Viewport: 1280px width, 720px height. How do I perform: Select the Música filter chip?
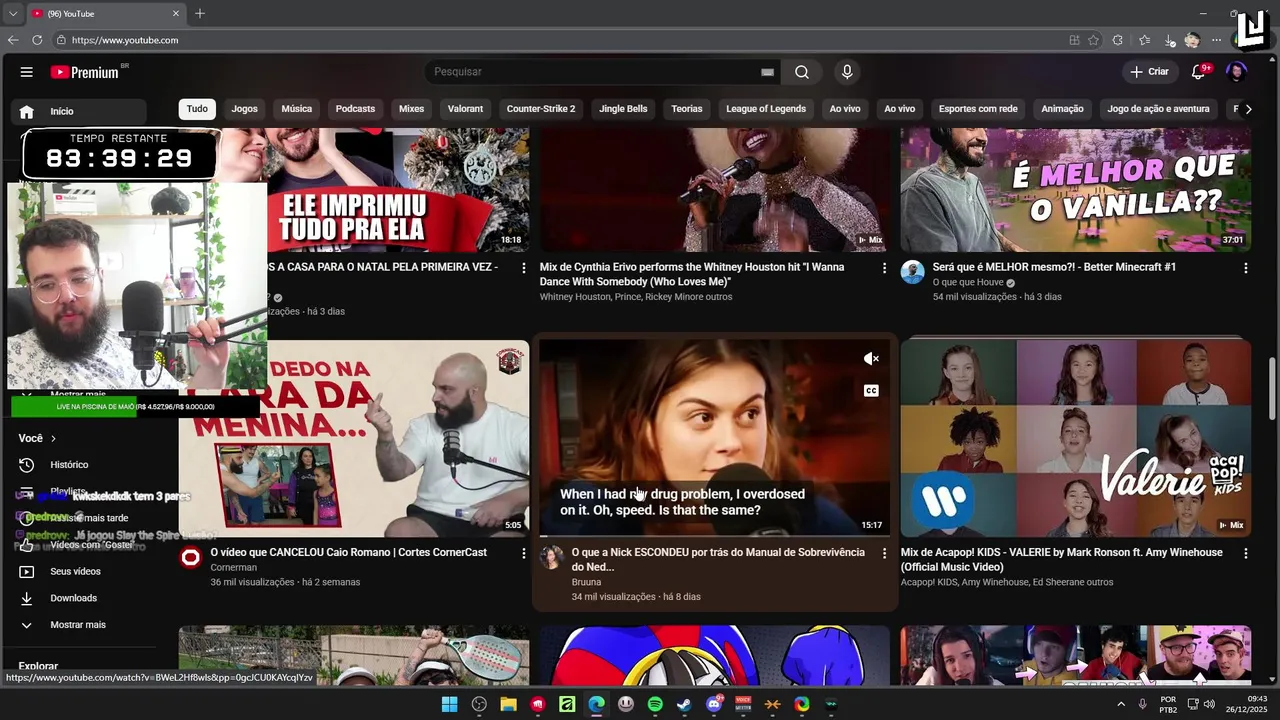tap(297, 109)
